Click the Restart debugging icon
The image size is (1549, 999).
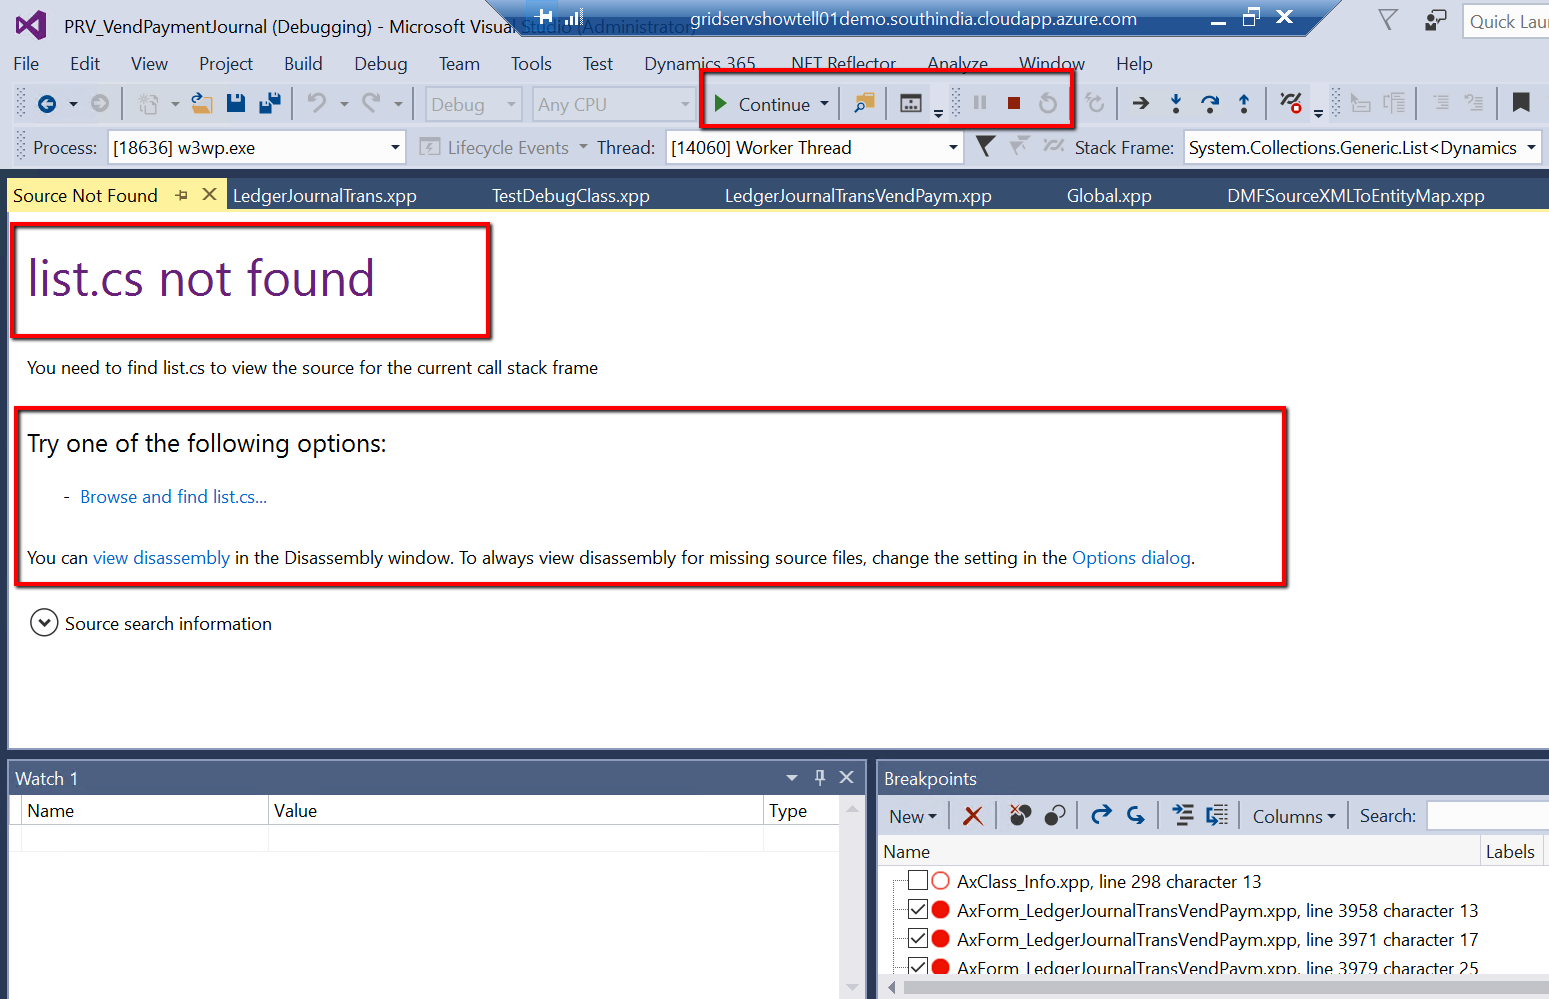pyautogui.click(x=1046, y=102)
